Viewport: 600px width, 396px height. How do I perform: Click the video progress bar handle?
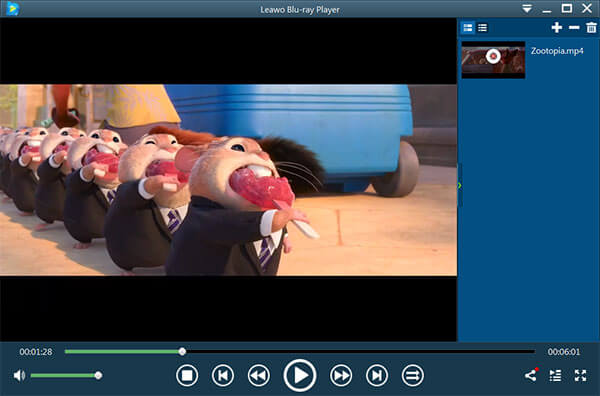point(182,351)
